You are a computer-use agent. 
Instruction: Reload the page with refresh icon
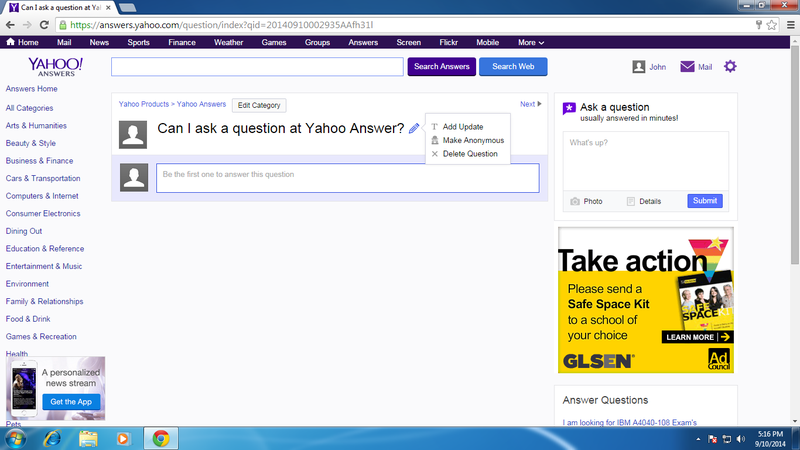click(x=44, y=24)
